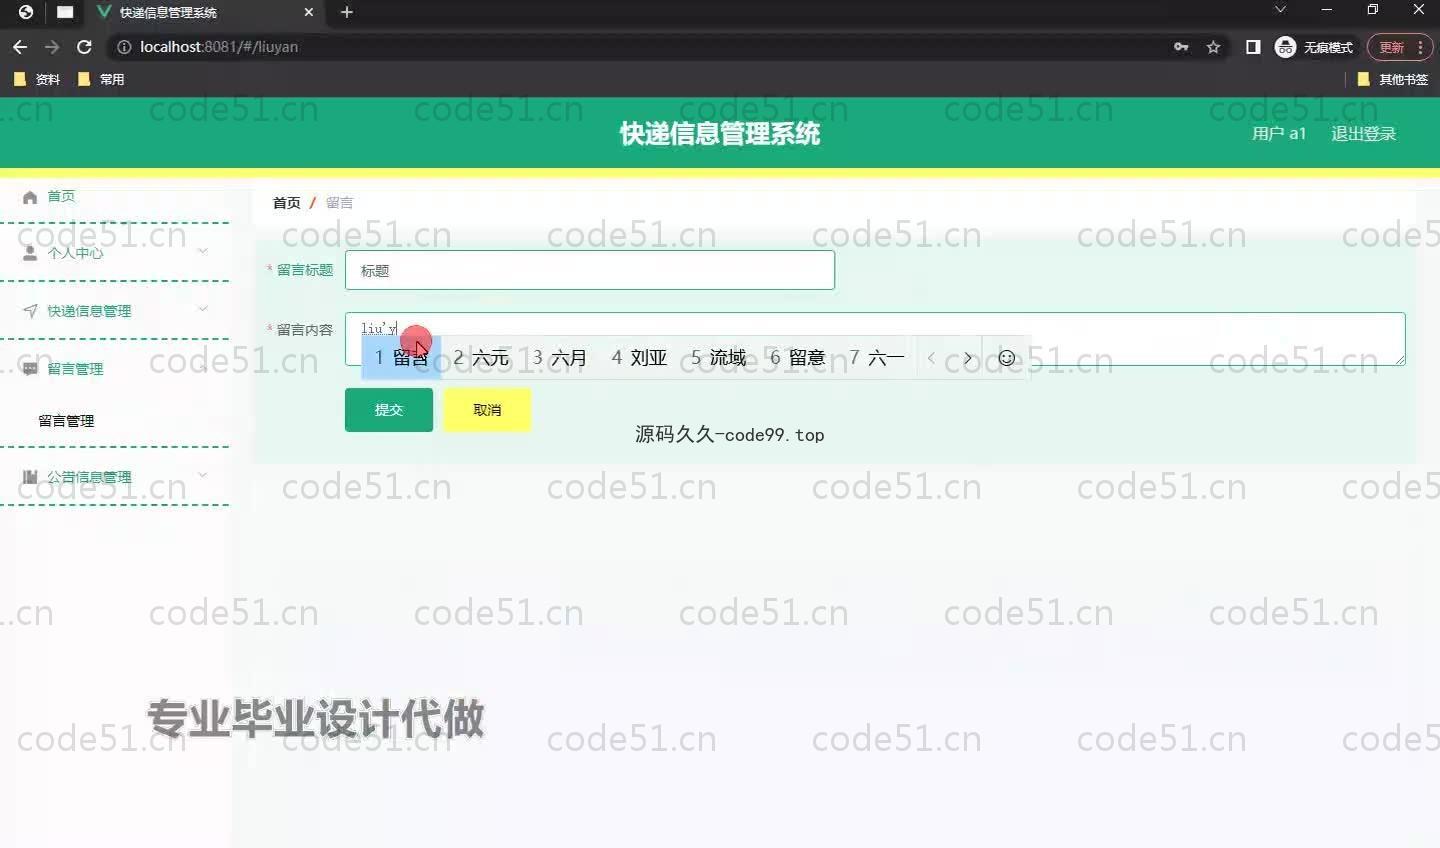
Task: Collapse the 留言管理 parent menu
Action: tap(115, 369)
